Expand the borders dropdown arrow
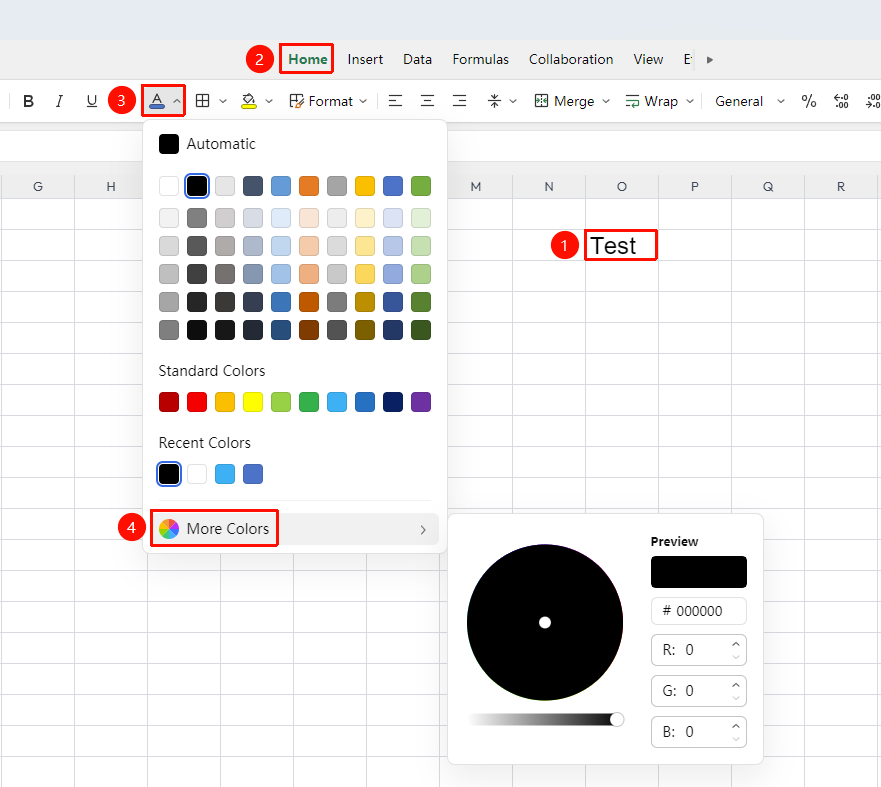The height and width of the screenshot is (787, 881). 222,101
